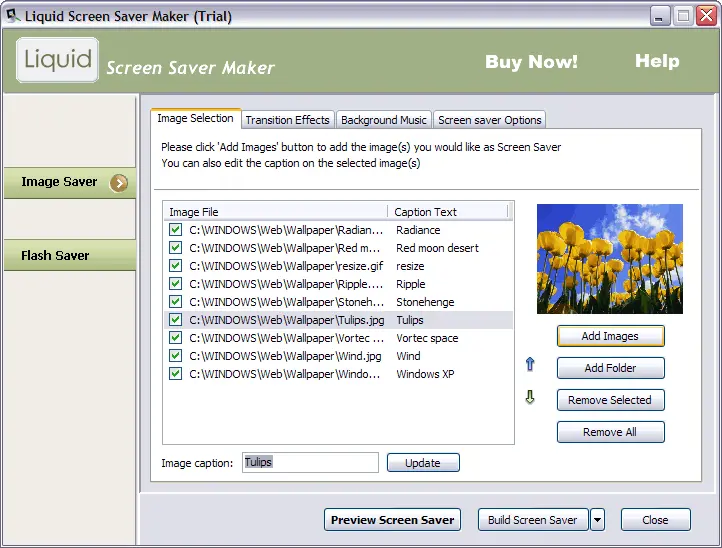Click the Preview Screen Saver button
The width and height of the screenshot is (722, 548).
(x=393, y=520)
